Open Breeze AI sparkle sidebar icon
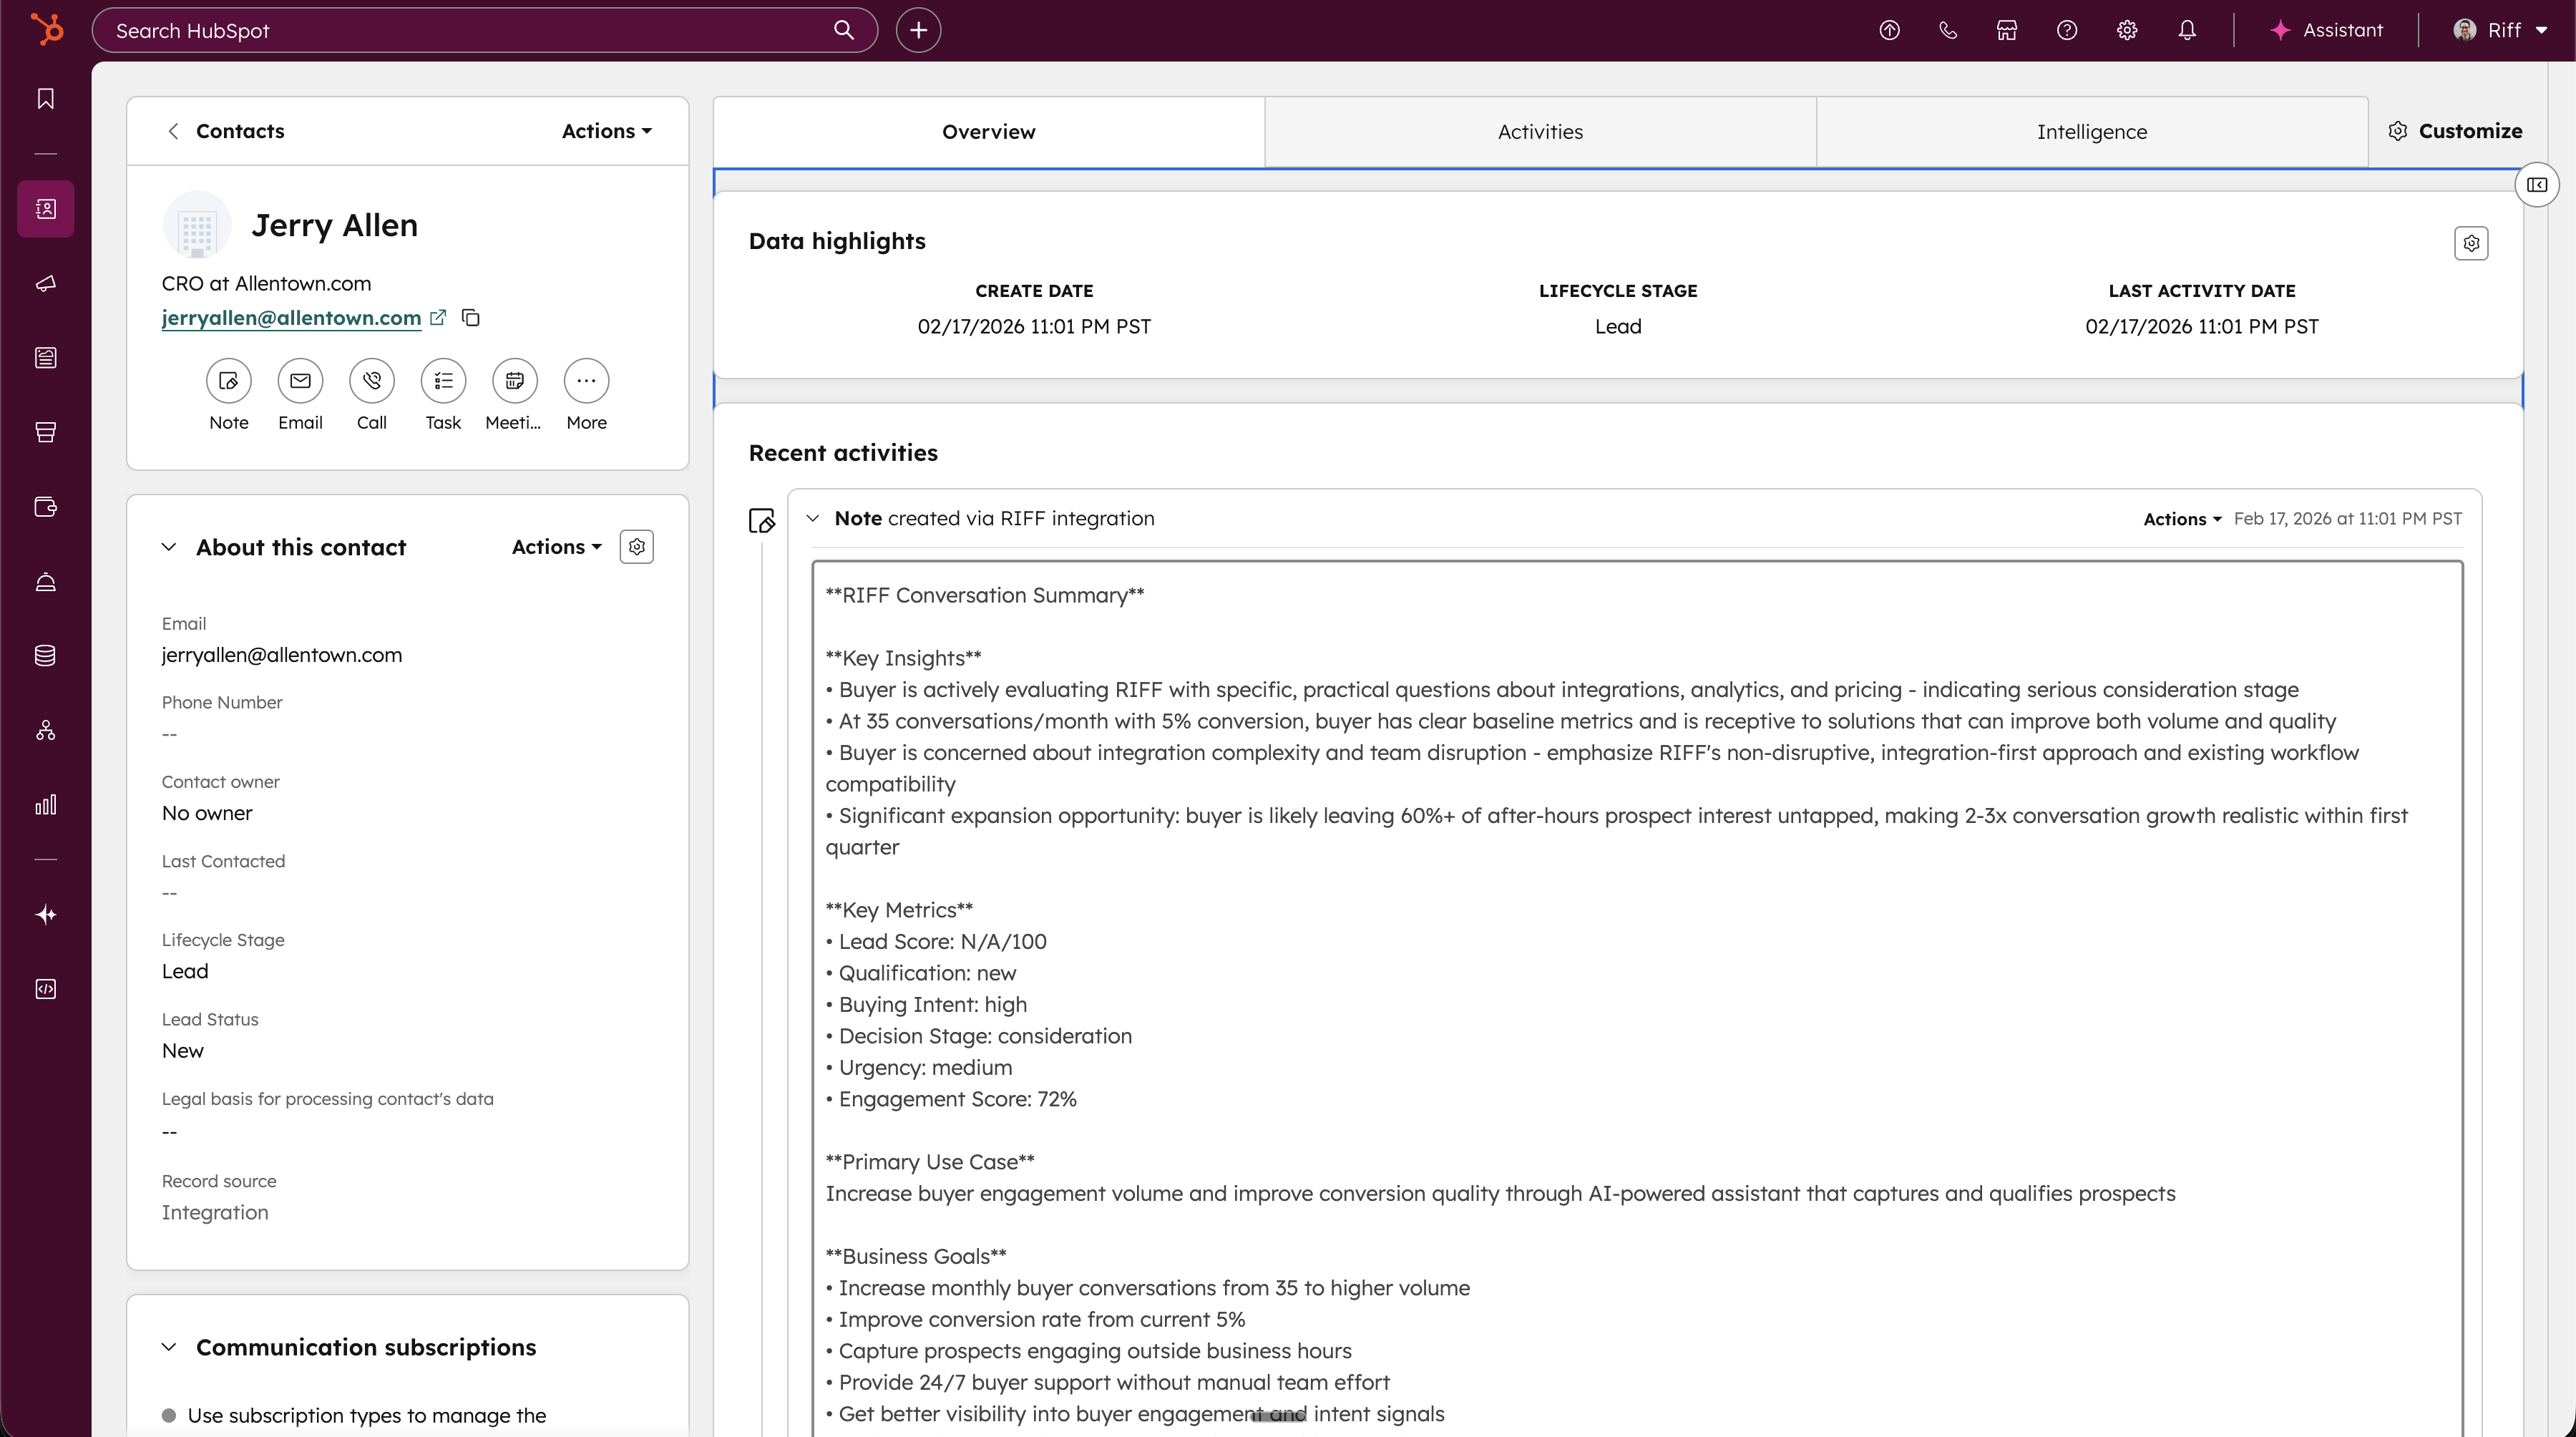The height and width of the screenshot is (1437, 2576). (x=46, y=915)
